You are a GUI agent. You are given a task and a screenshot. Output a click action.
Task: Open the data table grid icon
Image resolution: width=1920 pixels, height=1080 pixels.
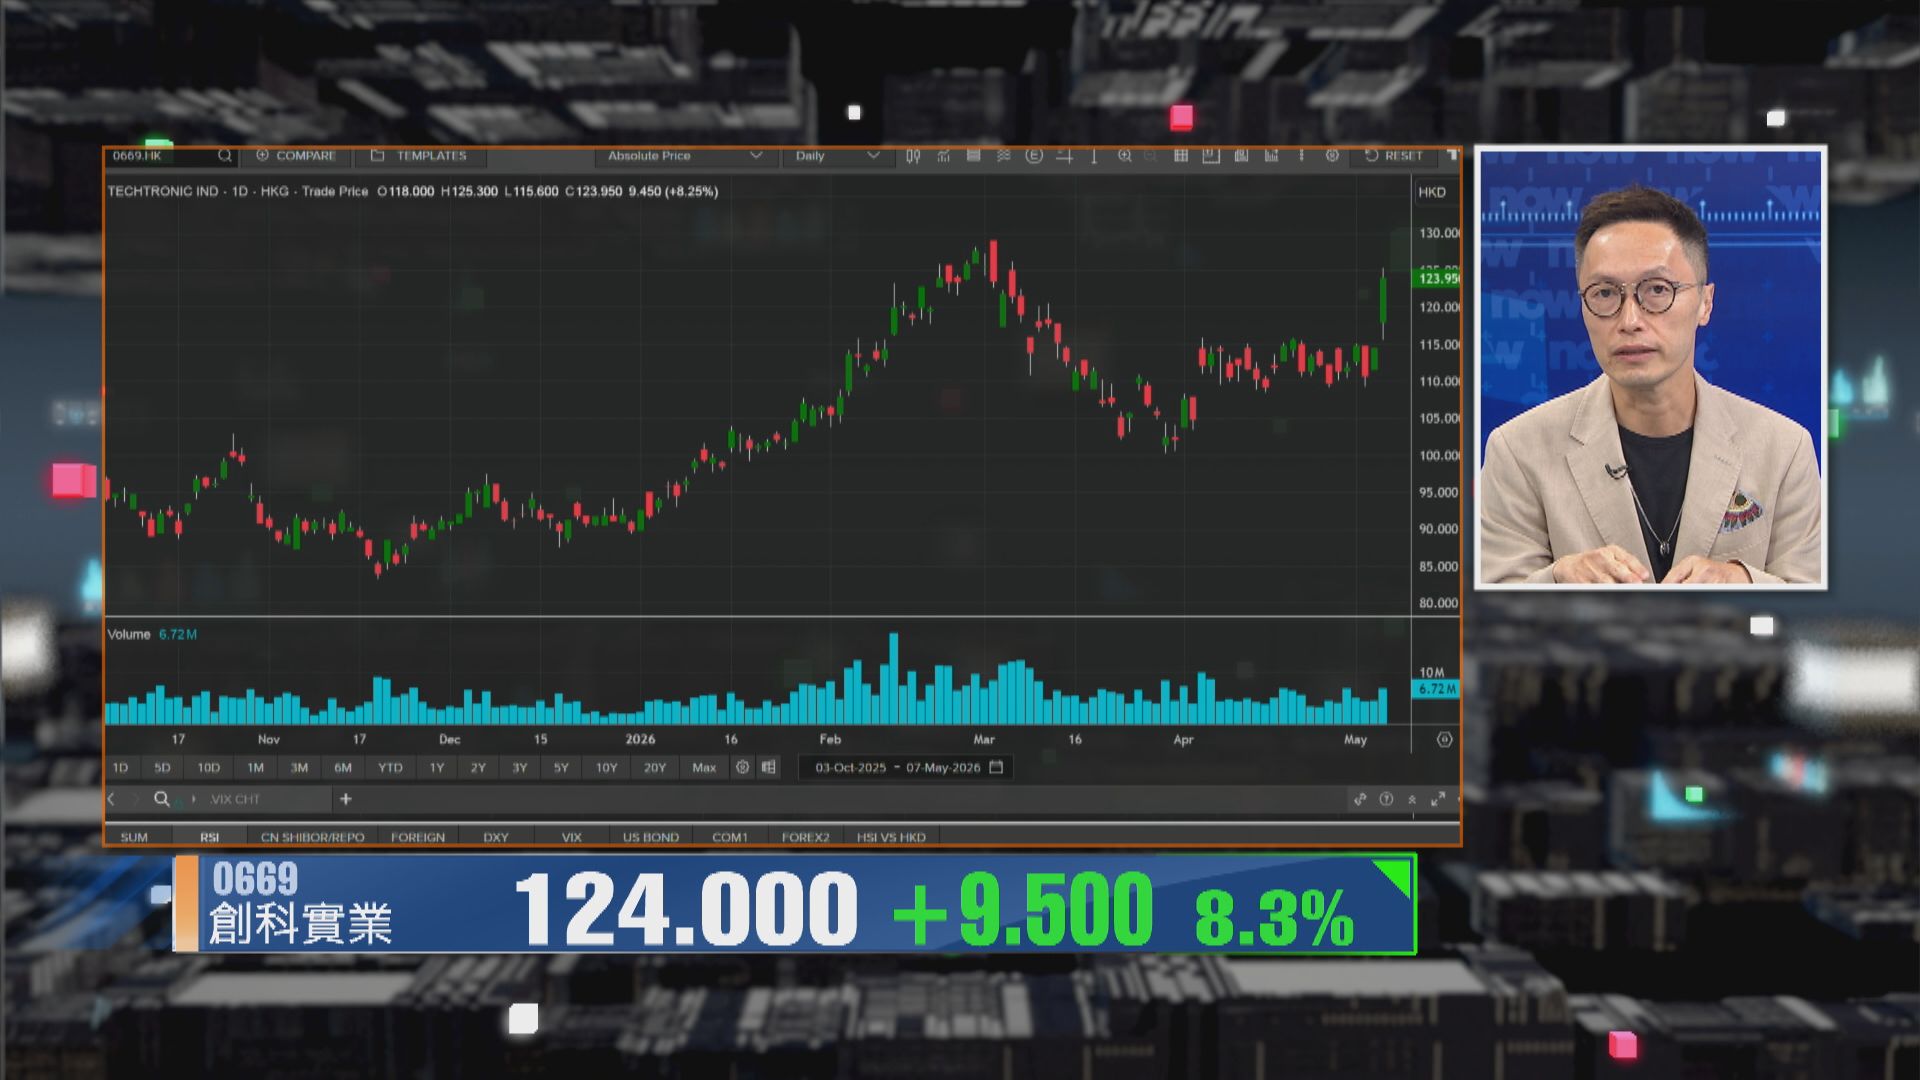click(1181, 156)
